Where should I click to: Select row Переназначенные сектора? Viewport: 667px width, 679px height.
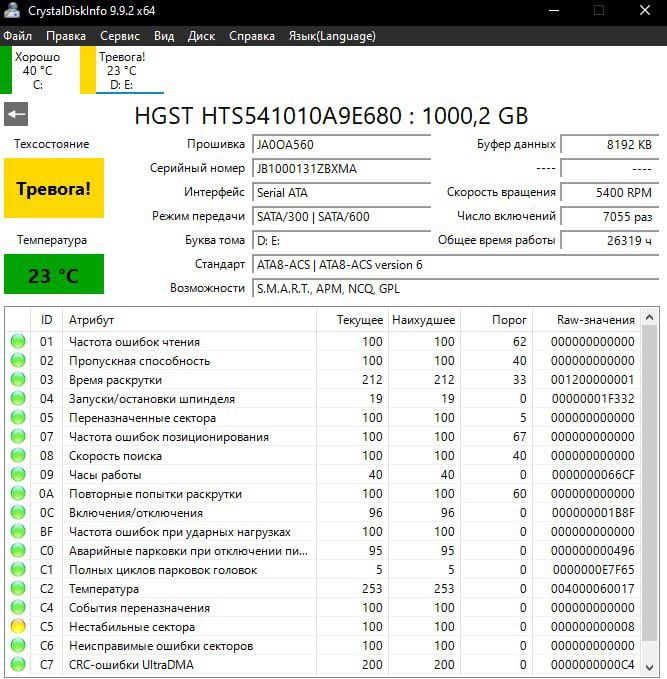(323, 417)
